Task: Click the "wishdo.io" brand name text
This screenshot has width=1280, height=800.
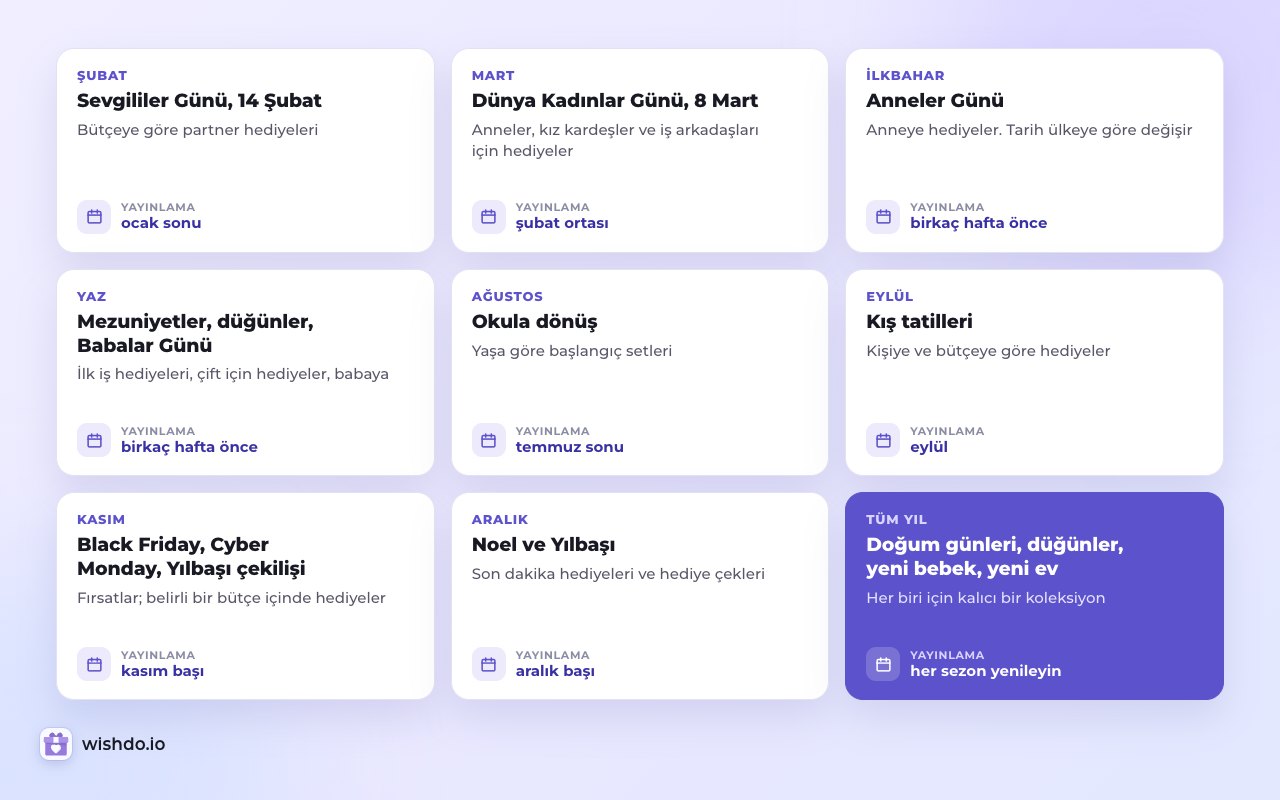Action: (124, 744)
